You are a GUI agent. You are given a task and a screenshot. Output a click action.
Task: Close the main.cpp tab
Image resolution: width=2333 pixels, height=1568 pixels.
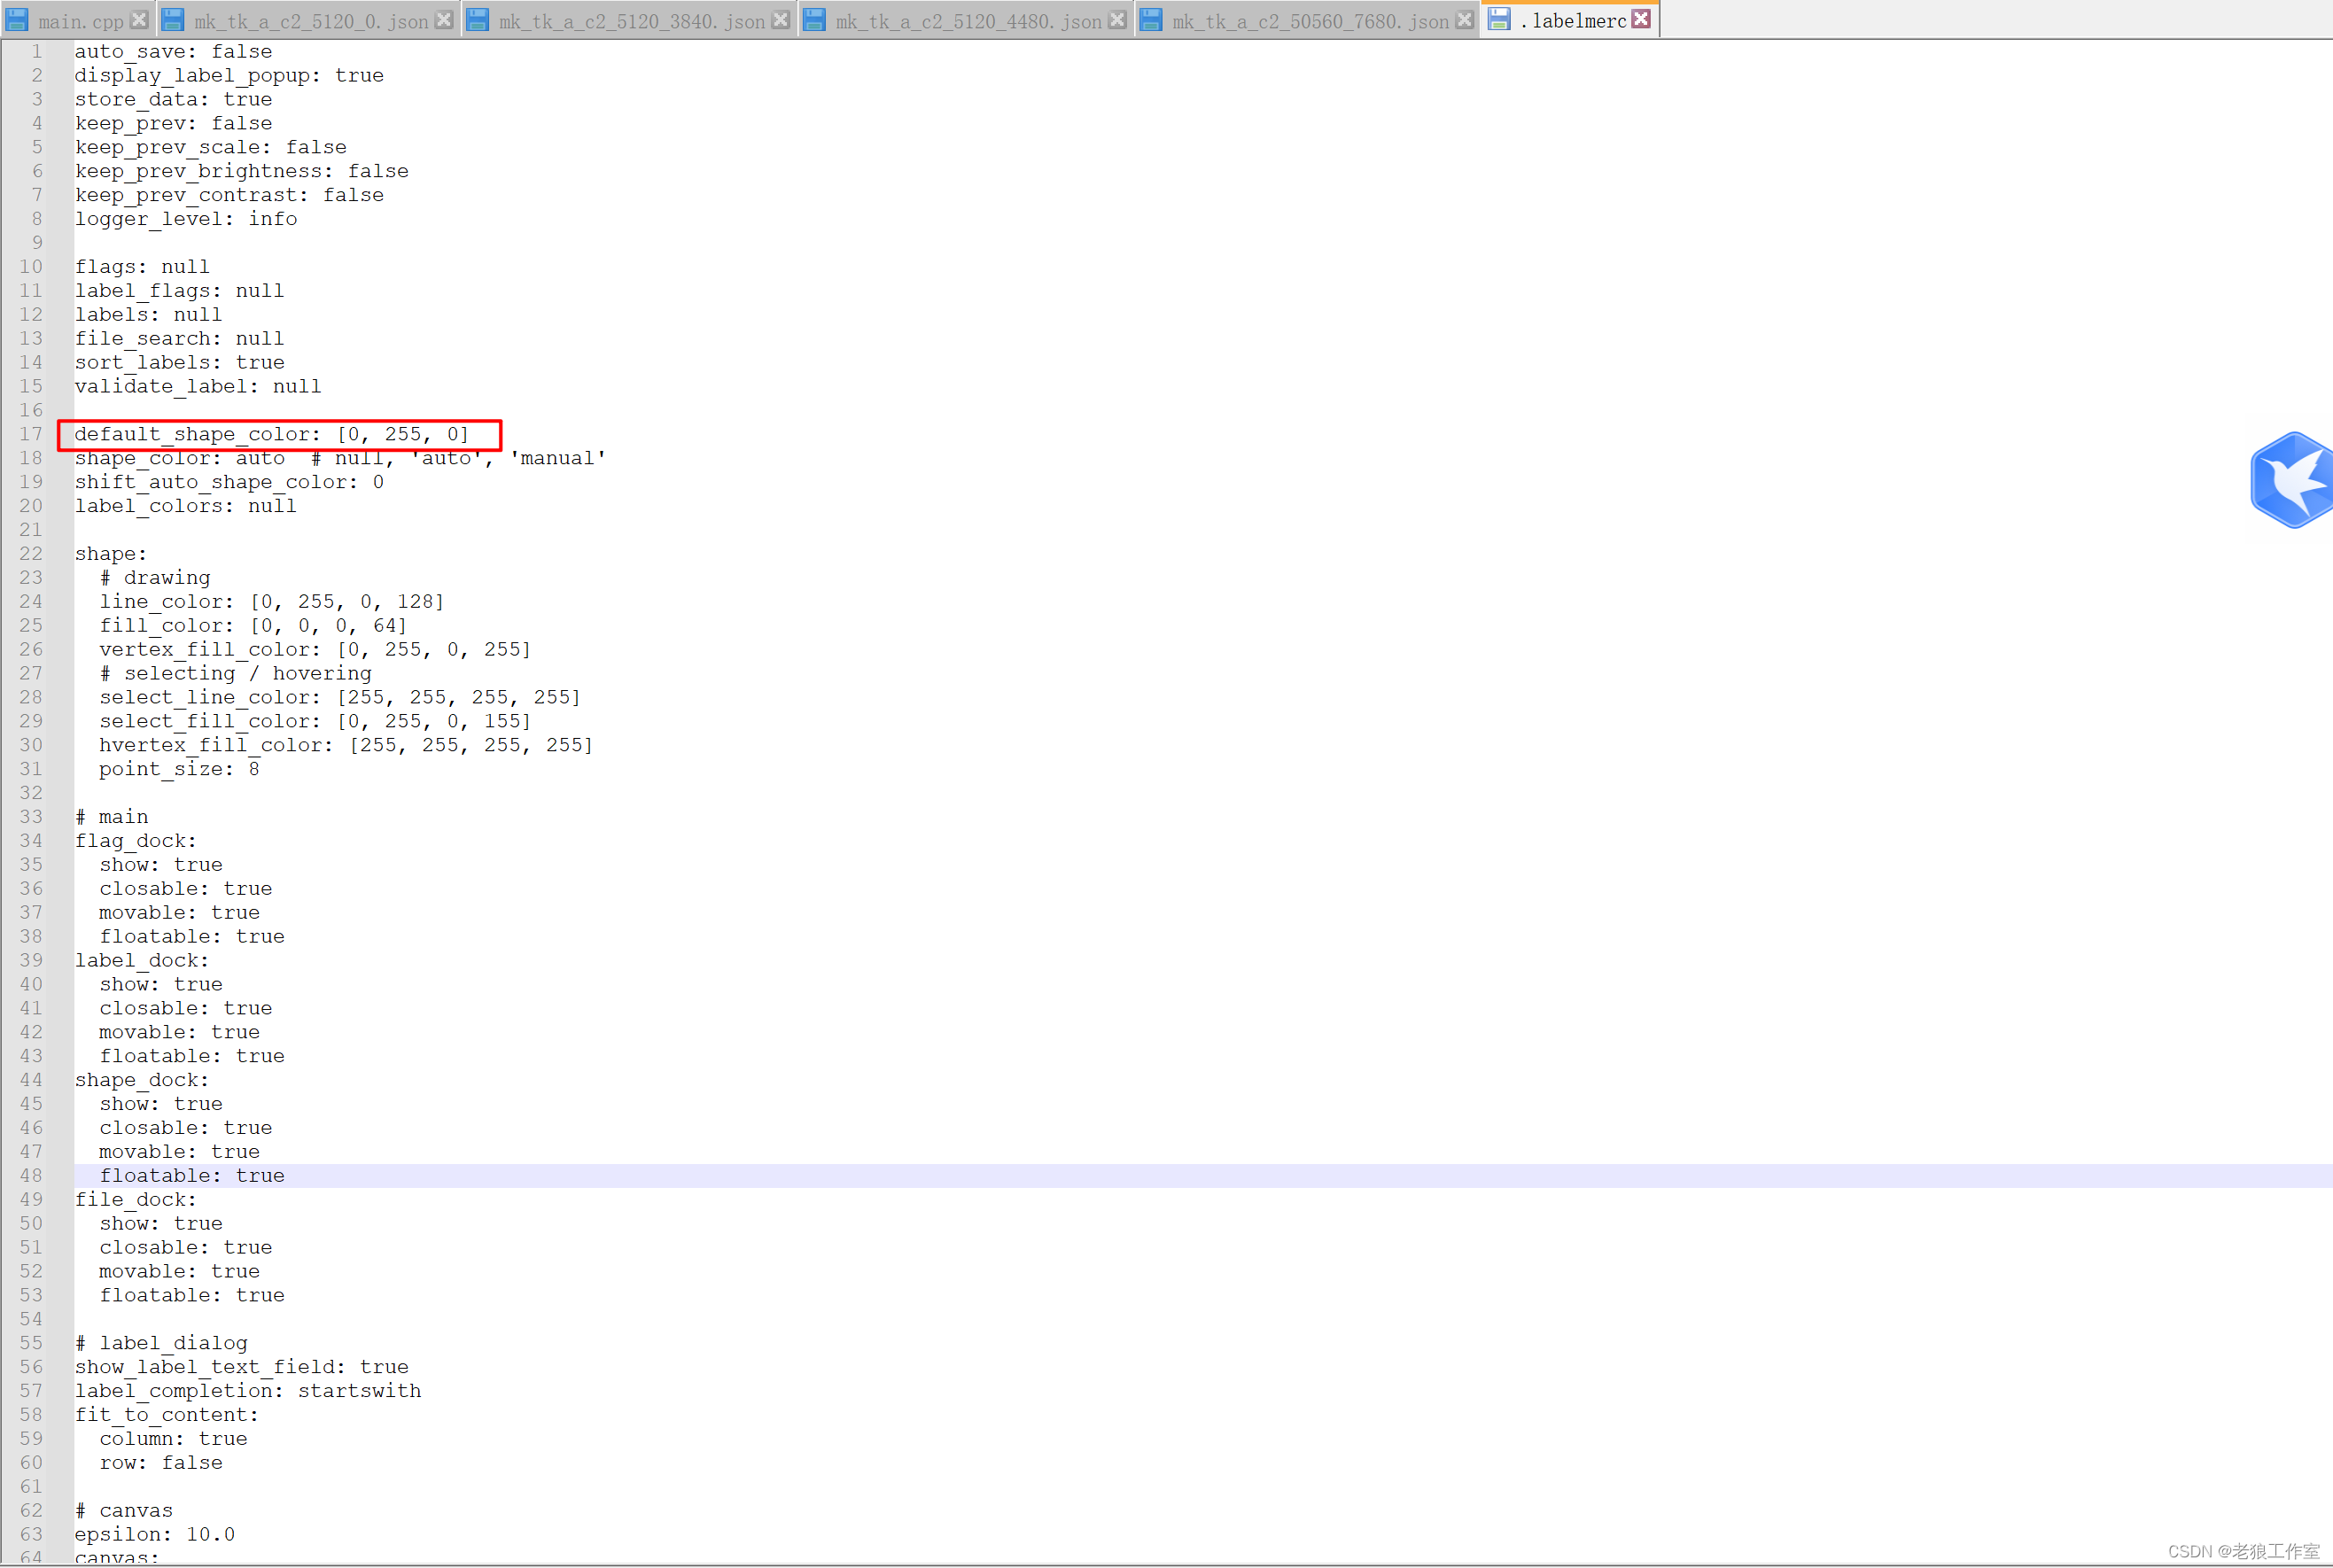139,19
